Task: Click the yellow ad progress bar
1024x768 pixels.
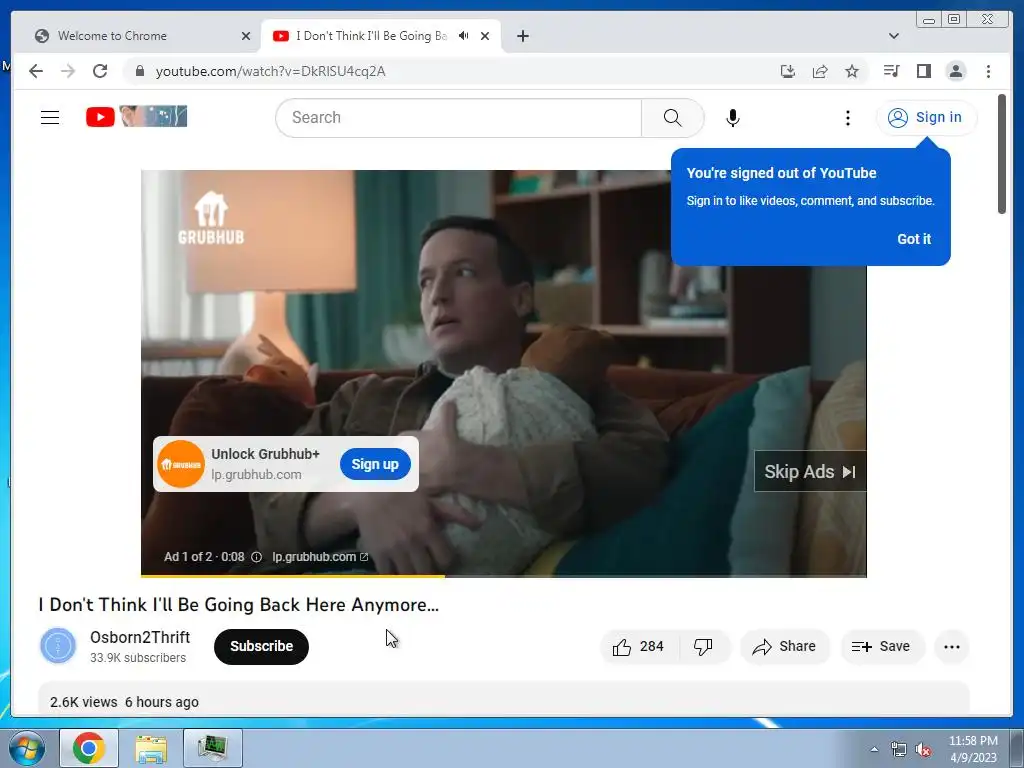Action: click(293, 576)
